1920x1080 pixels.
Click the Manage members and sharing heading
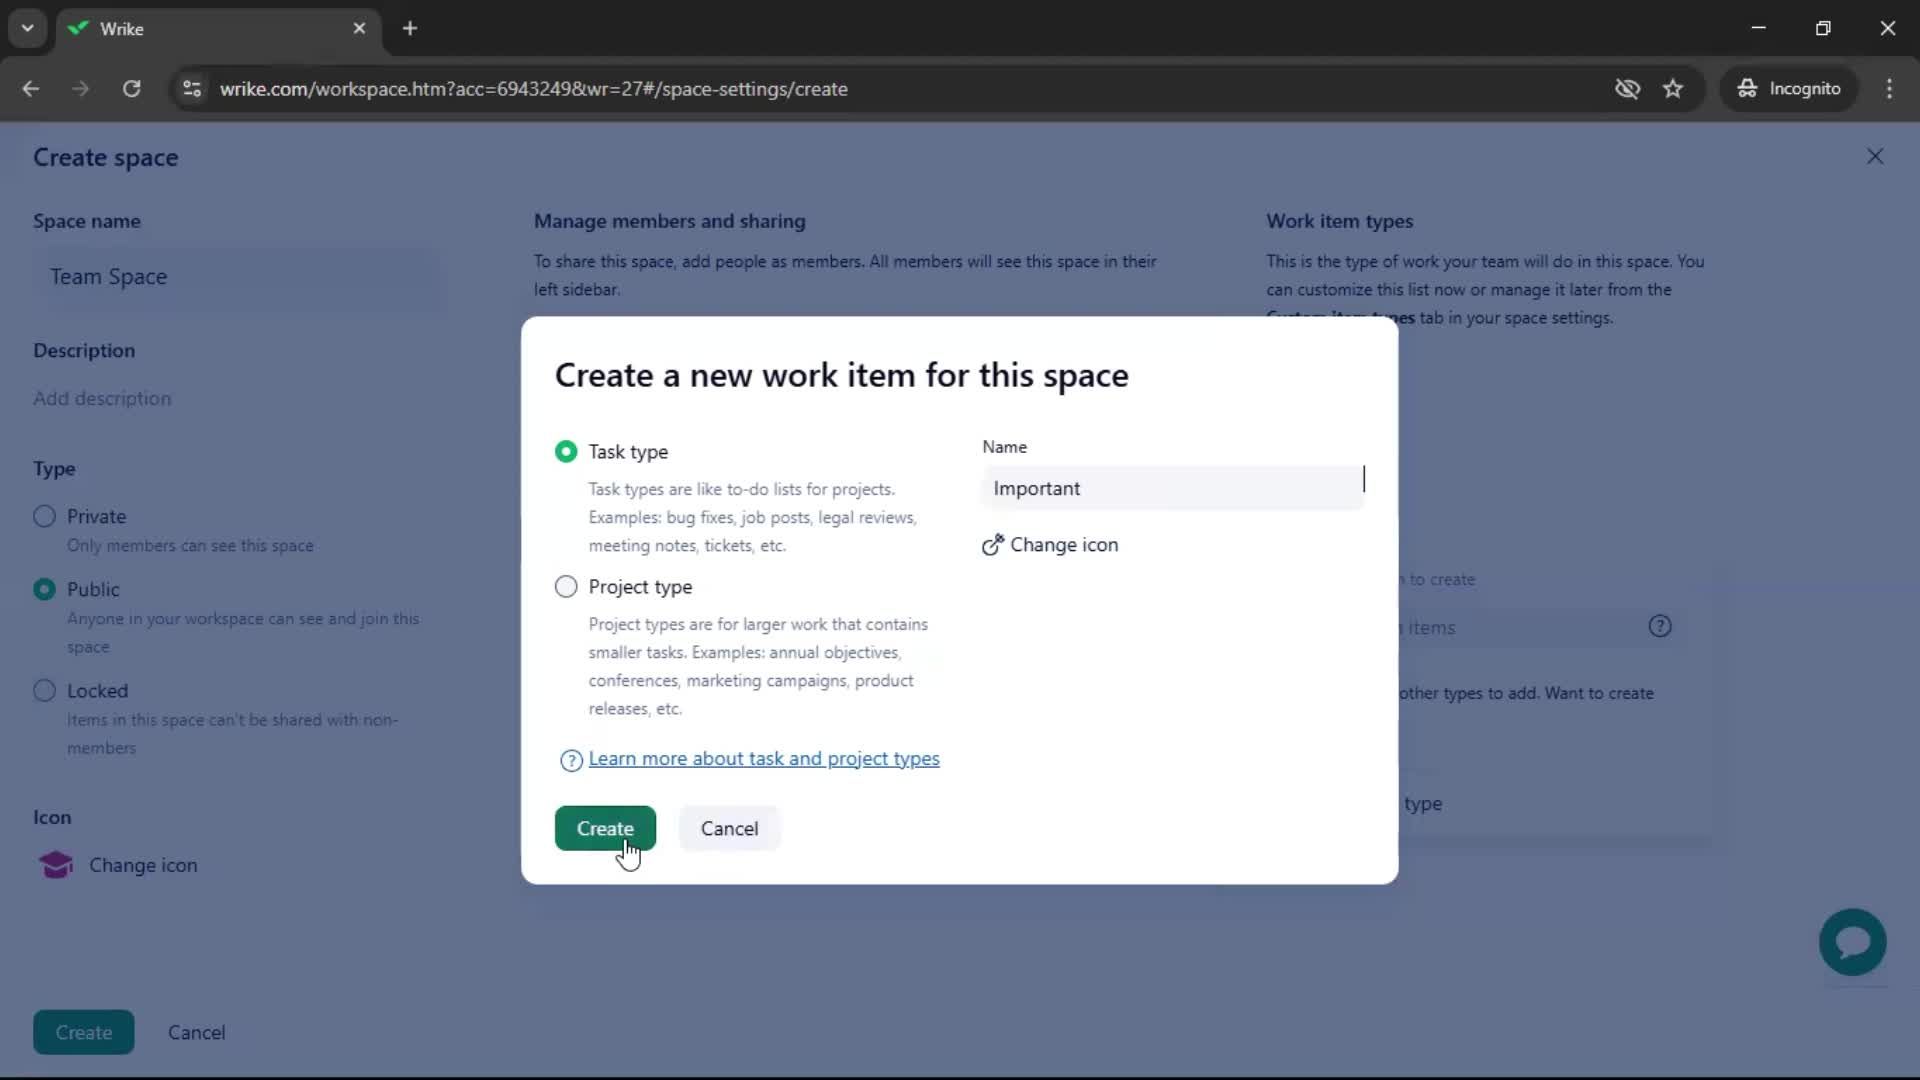[669, 221]
